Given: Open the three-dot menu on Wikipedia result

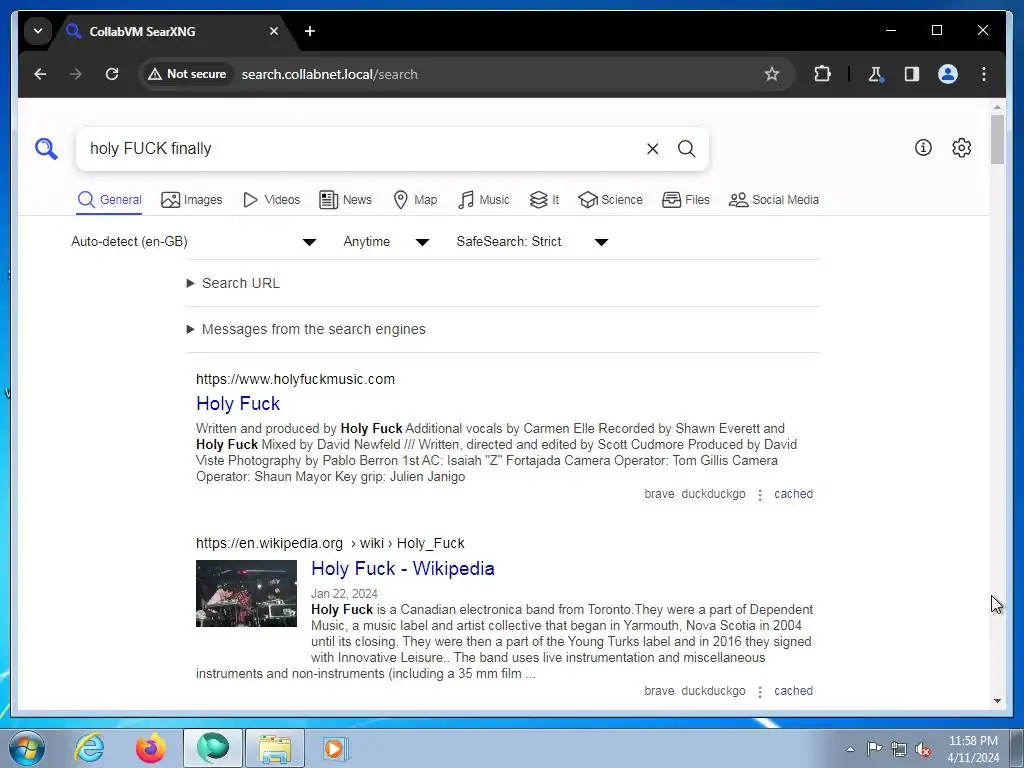Looking at the screenshot, I should (x=760, y=692).
